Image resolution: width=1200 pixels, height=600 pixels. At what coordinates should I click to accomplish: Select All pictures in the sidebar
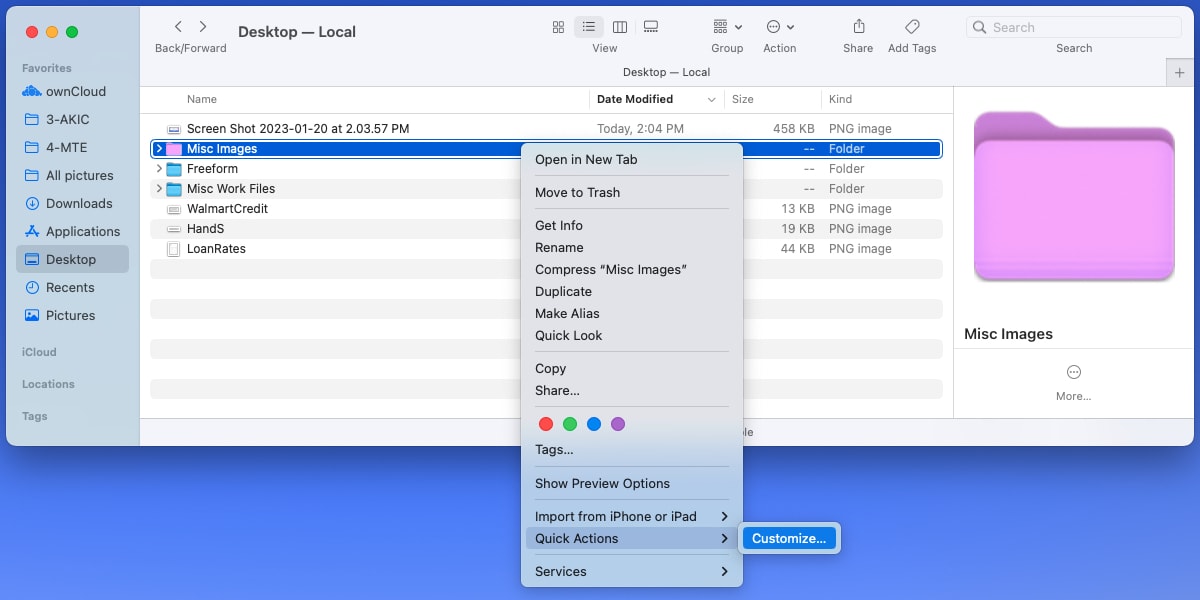85,175
